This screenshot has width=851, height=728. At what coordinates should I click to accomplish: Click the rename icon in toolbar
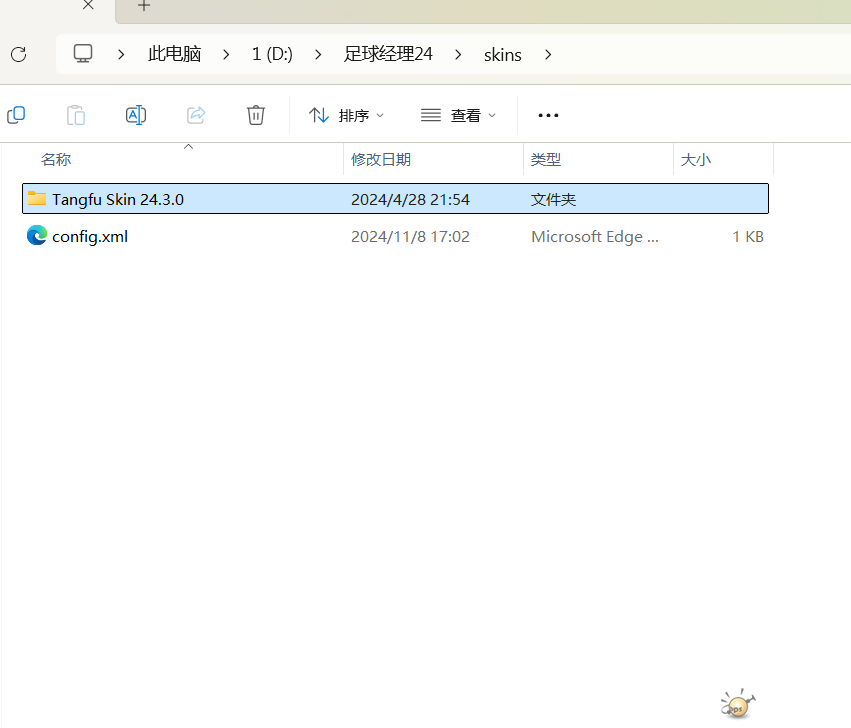136,115
